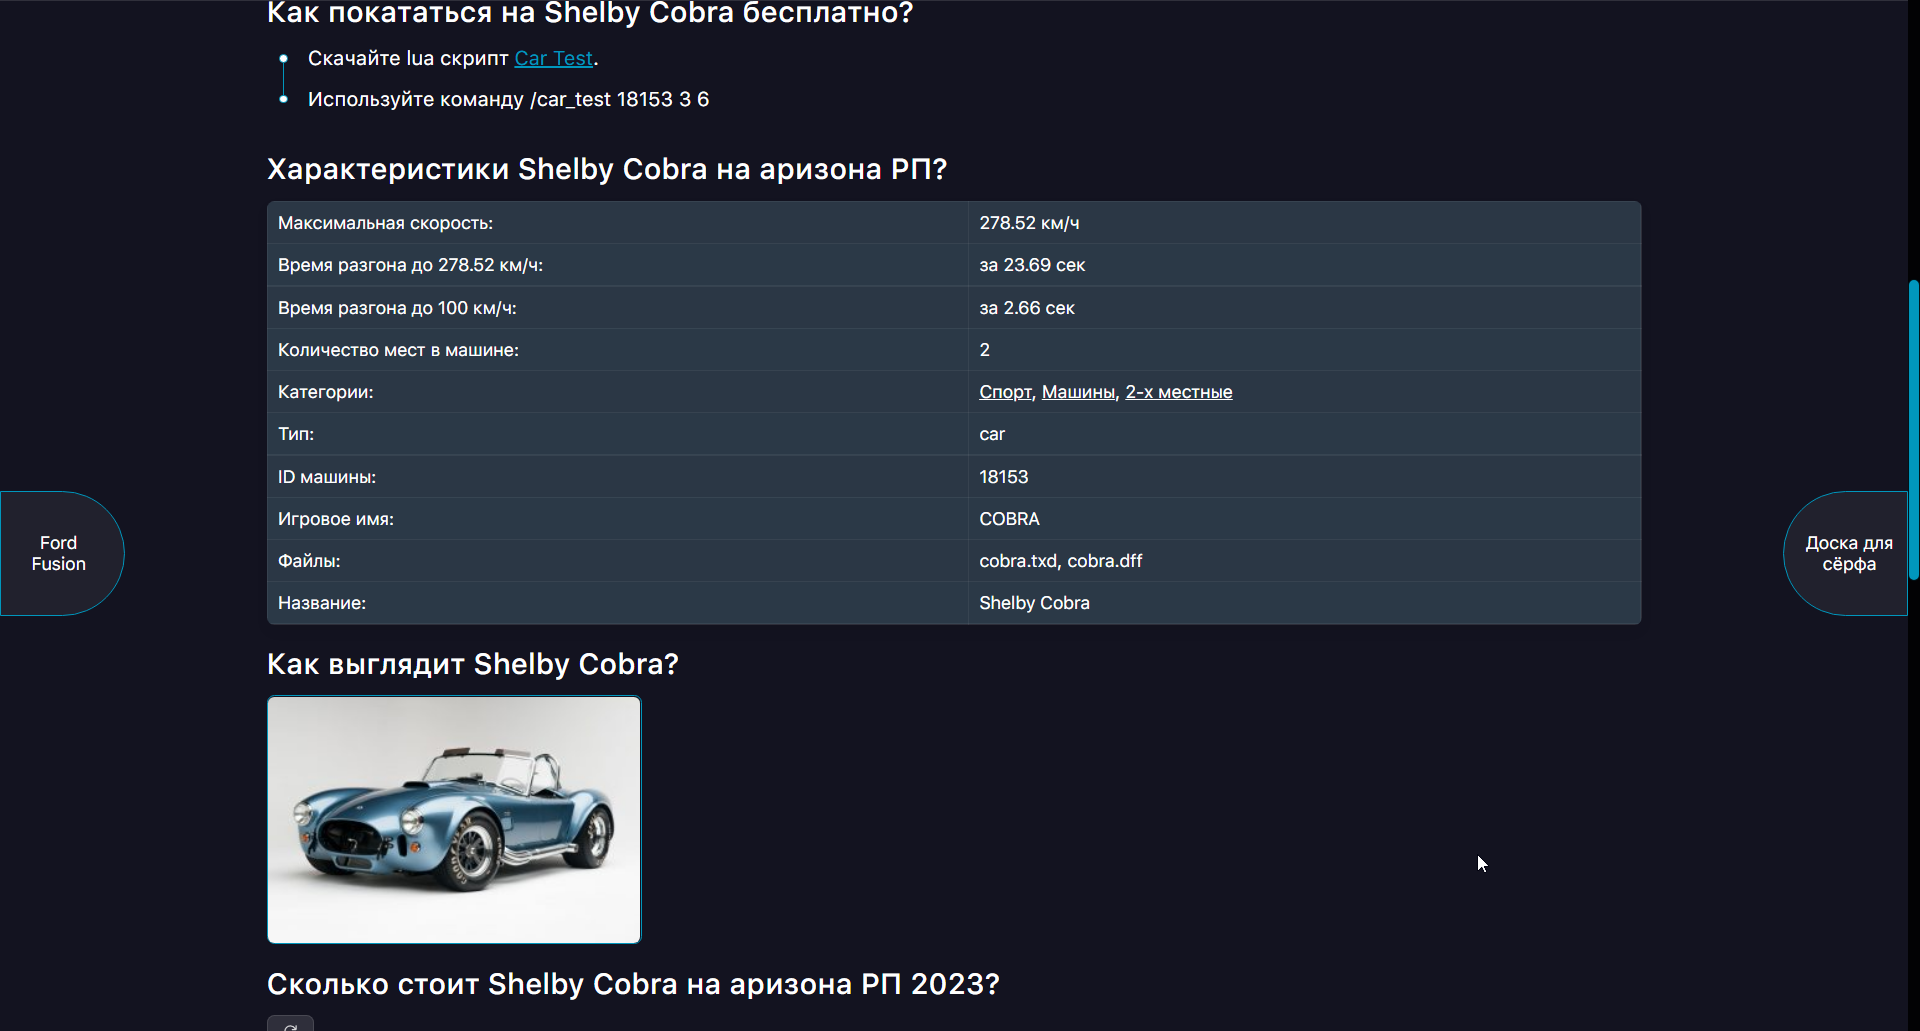Click the heading Как выглядит Shelby Cobra
The image size is (1920, 1031).
point(473,664)
